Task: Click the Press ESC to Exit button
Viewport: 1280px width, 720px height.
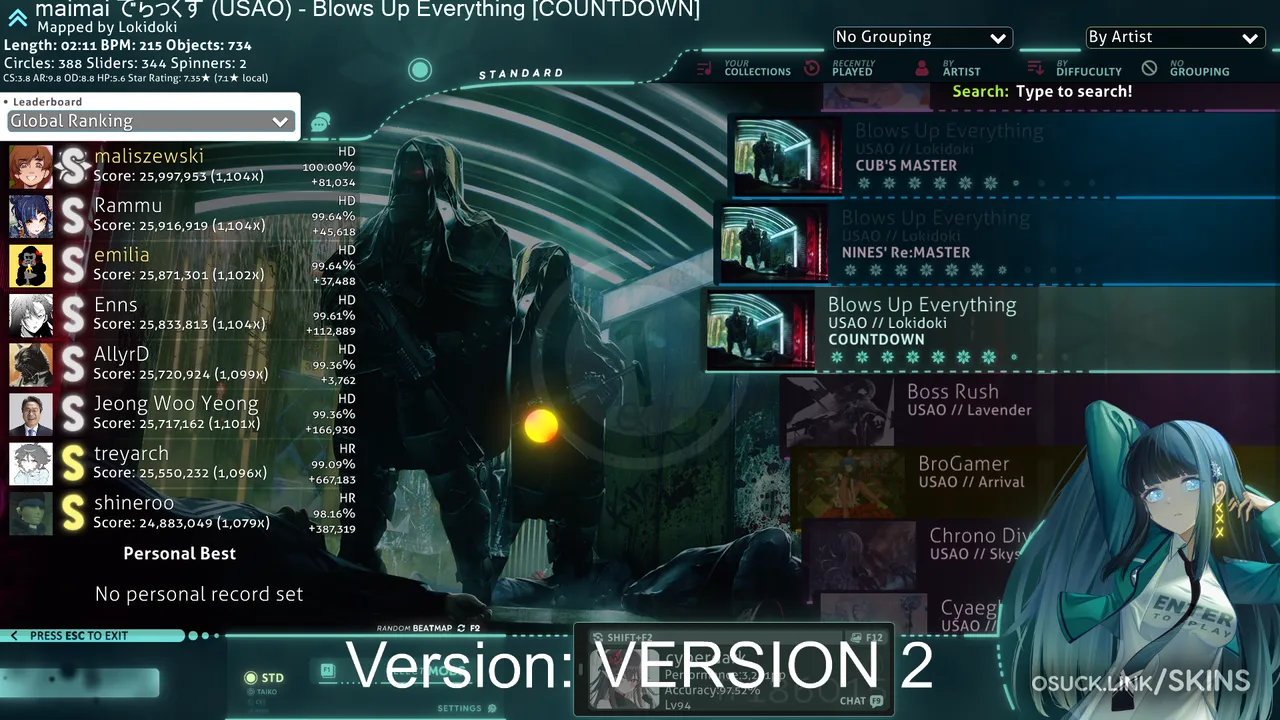Action: (x=94, y=636)
